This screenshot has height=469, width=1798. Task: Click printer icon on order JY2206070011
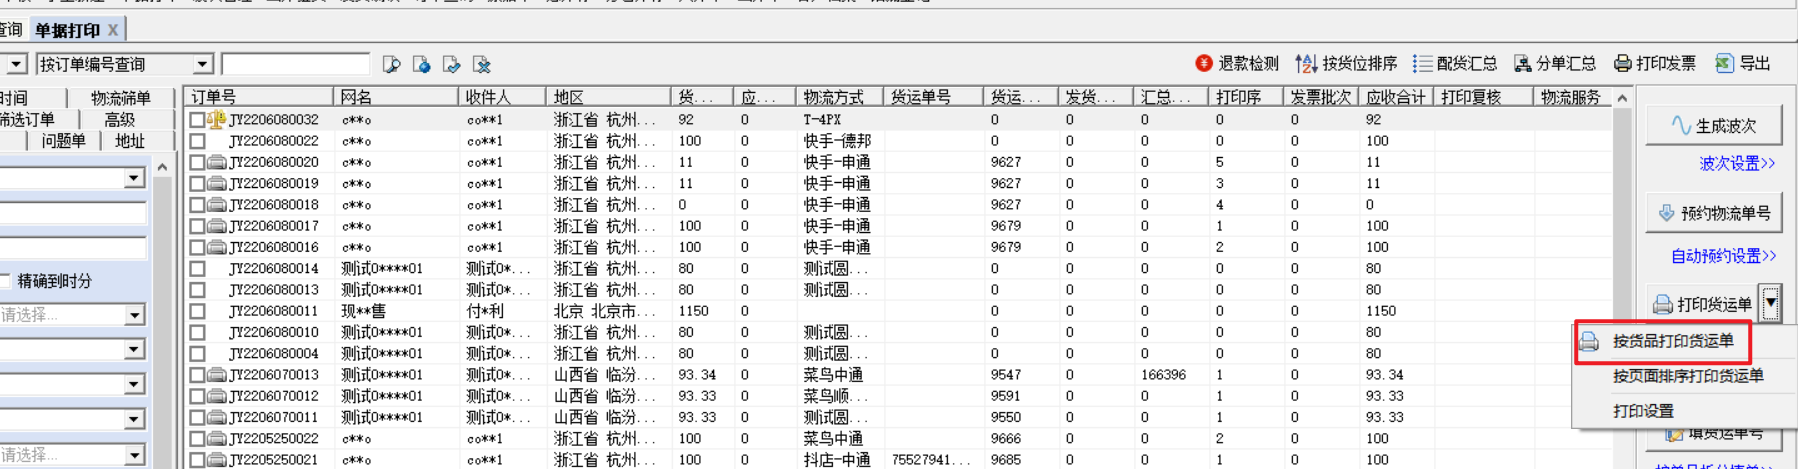point(217,417)
